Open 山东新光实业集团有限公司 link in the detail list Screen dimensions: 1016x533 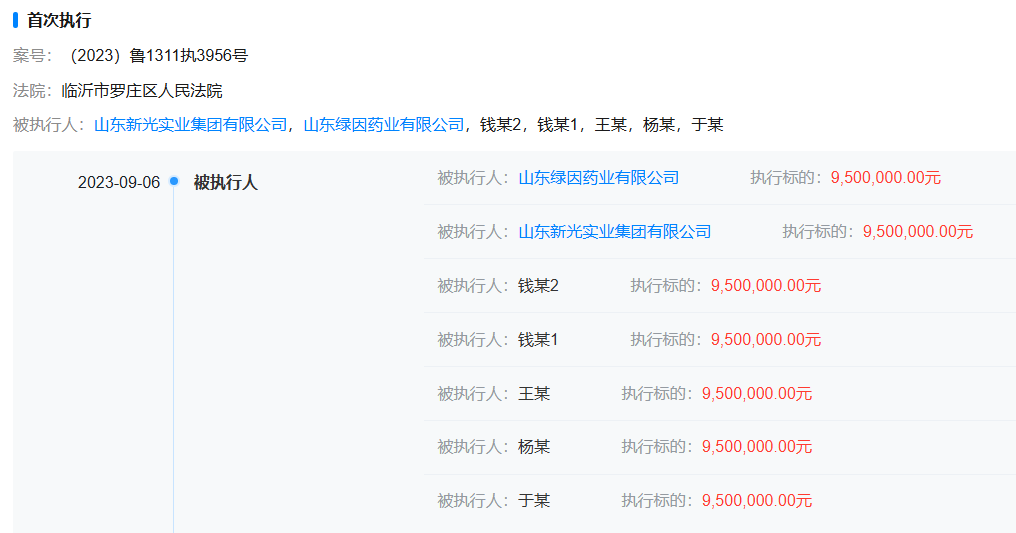[x=615, y=232]
